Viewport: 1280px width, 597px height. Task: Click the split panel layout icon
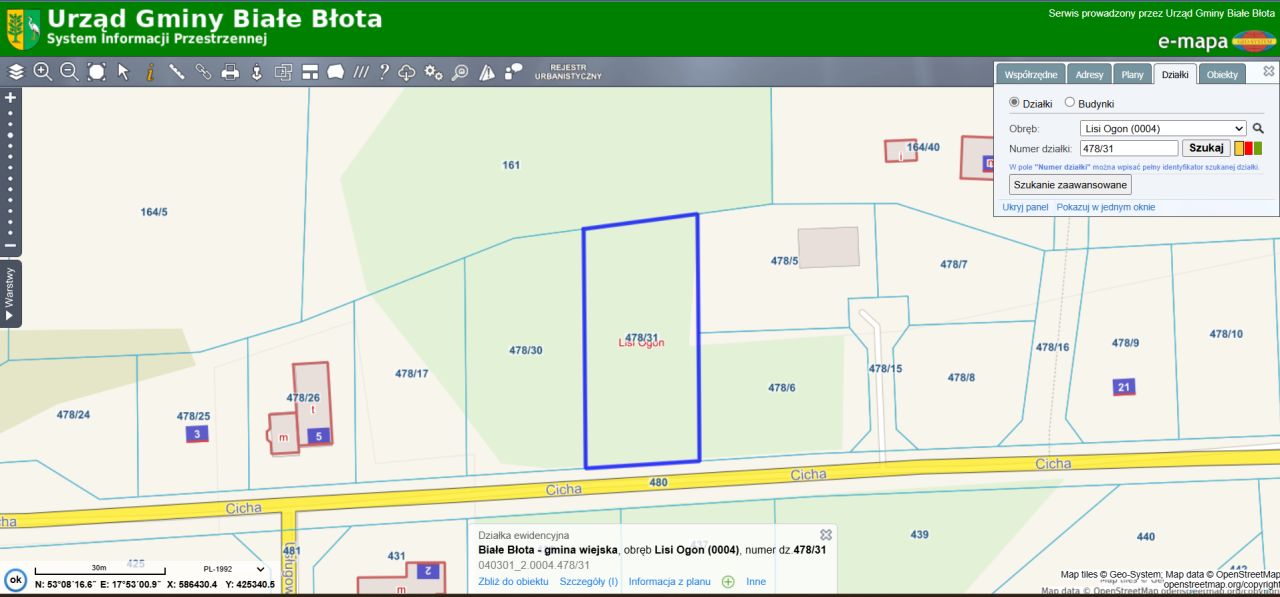click(x=310, y=72)
